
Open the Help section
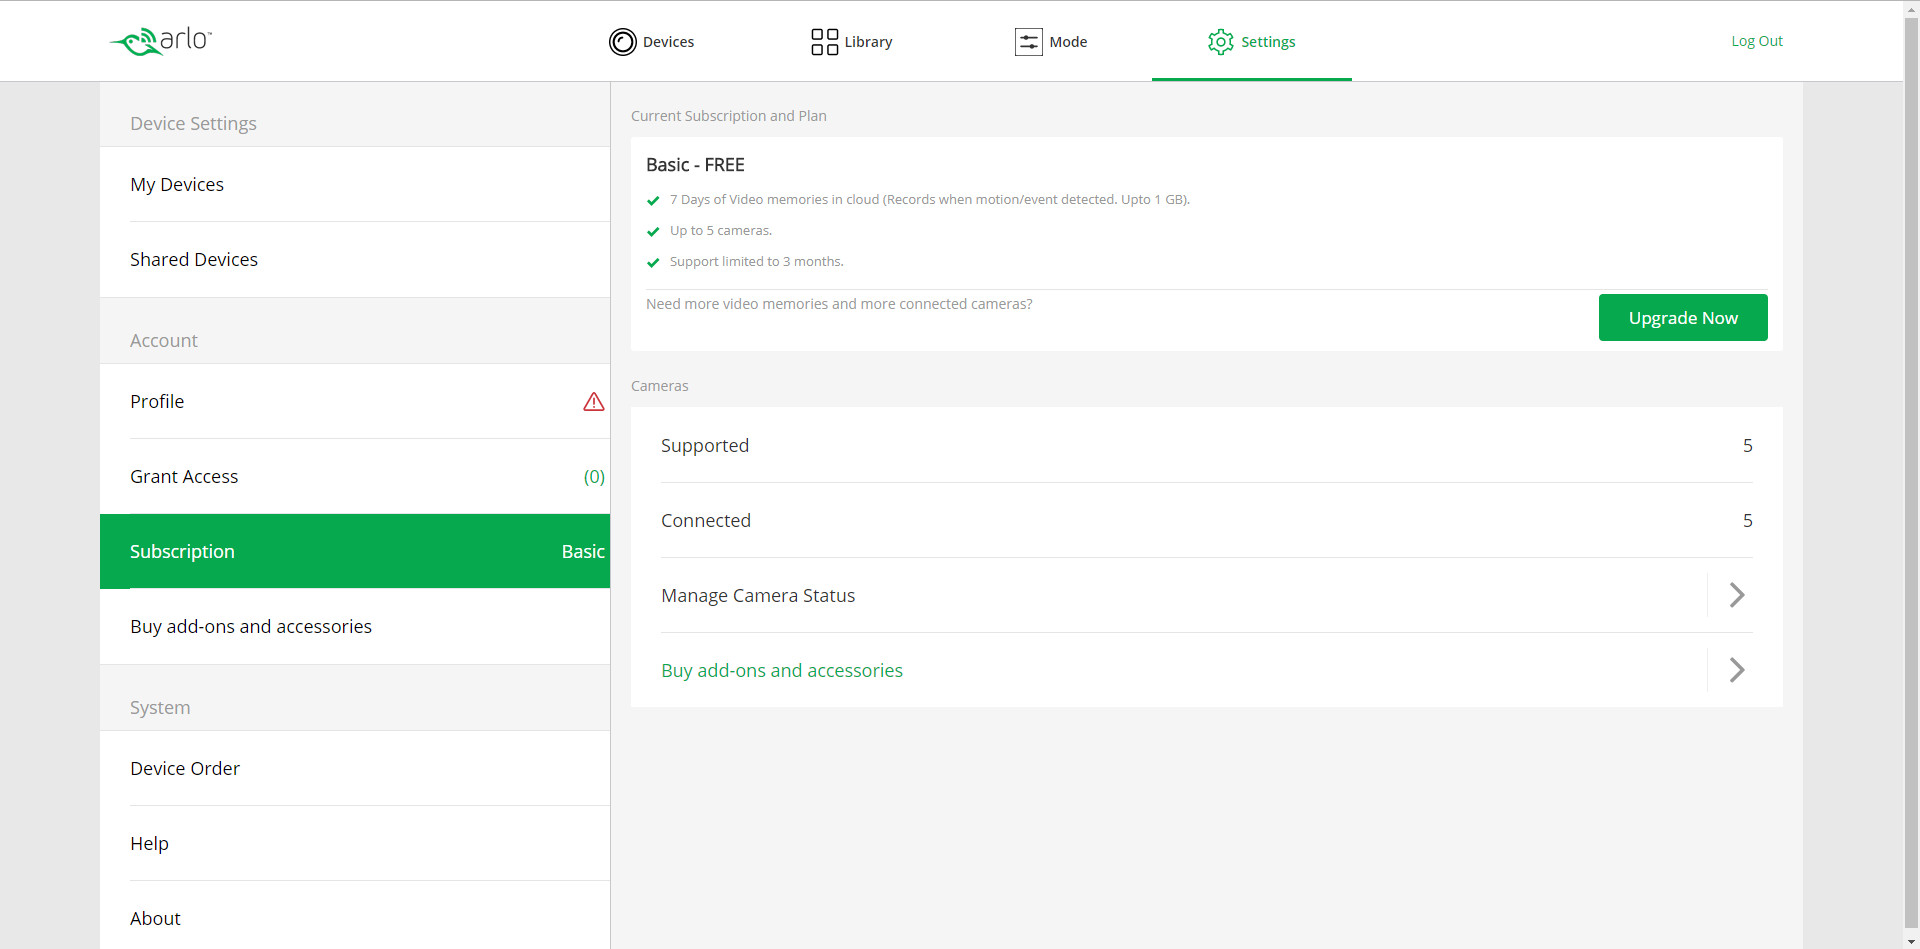tap(149, 844)
